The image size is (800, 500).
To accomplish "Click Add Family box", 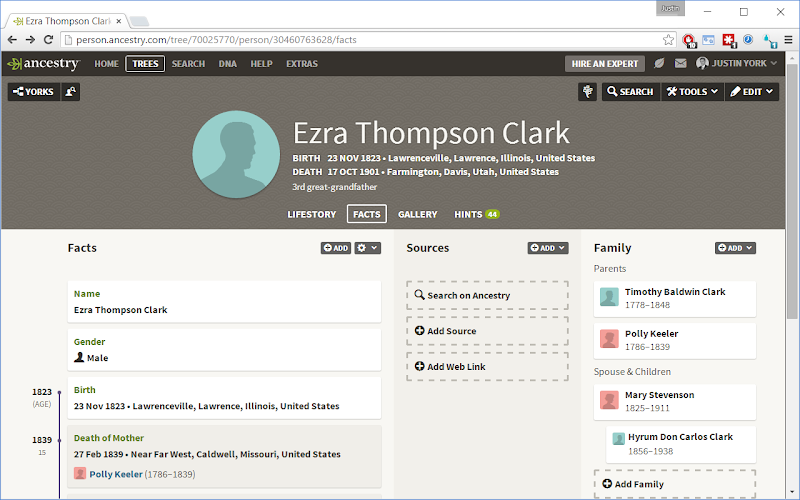I will tap(674, 484).
